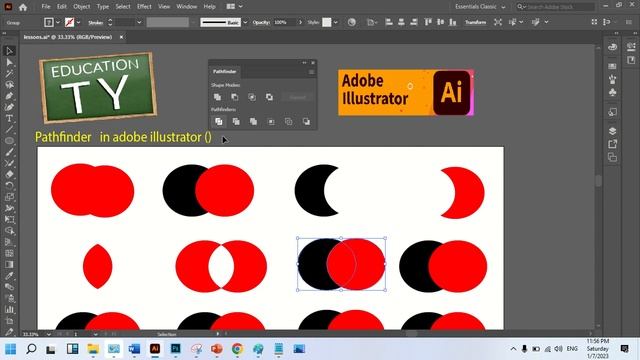The height and width of the screenshot is (360, 640).
Task: Click the Crop pathfinder button
Action: [271, 122]
